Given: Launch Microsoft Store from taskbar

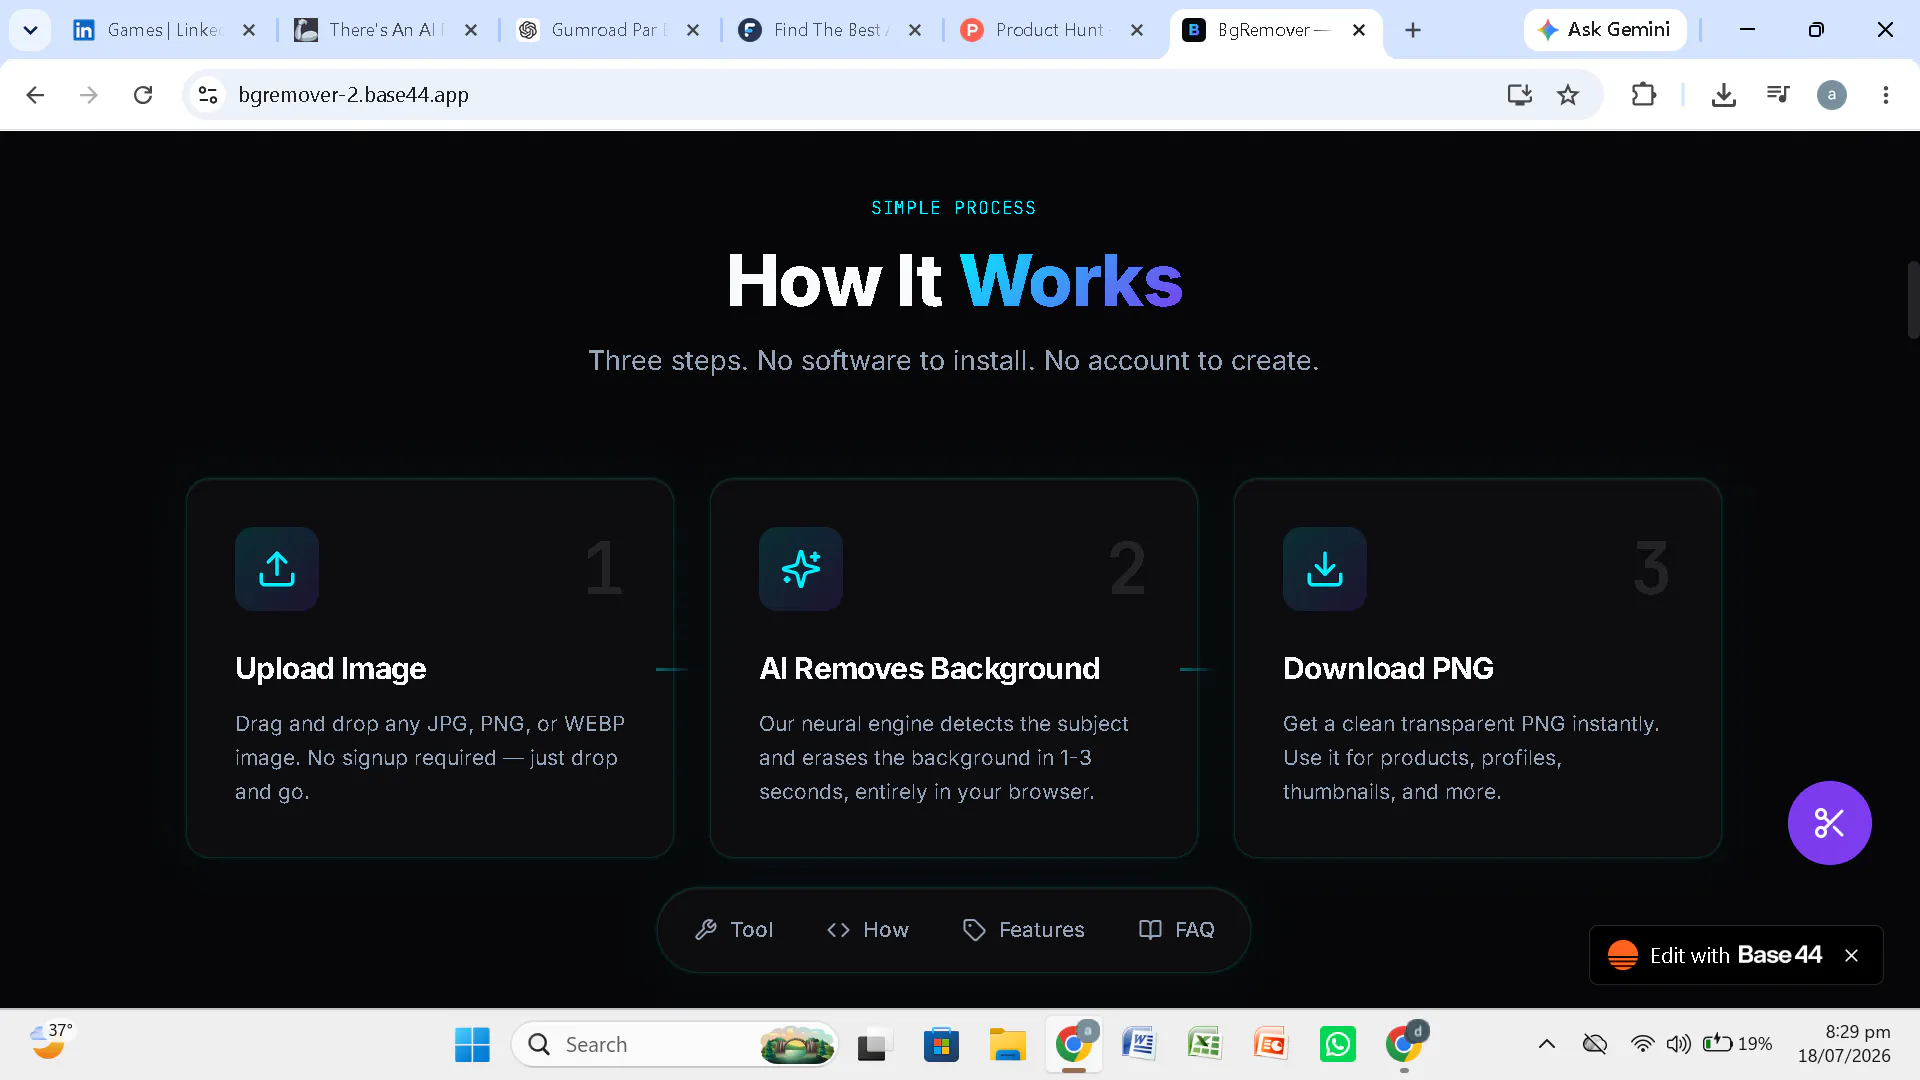Looking at the screenshot, I should pyautogui.click(x=941, y=1045).
